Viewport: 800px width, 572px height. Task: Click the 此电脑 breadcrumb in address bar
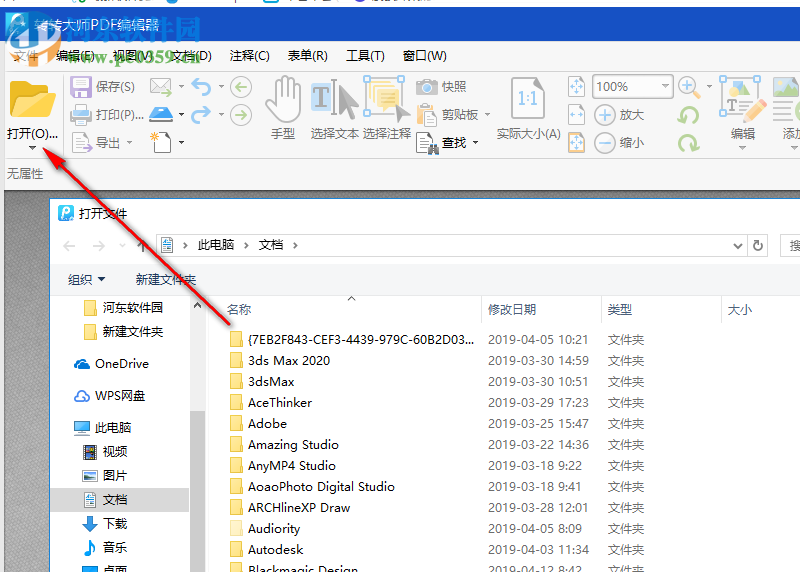pos(216,245)
